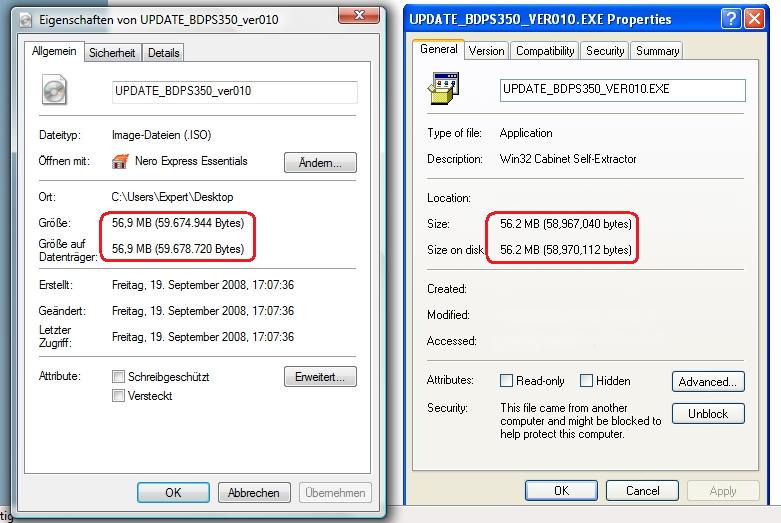Go to the Summary tab
Screen dimensions: 781x523
pyautogui.click(x=657, y=51)
